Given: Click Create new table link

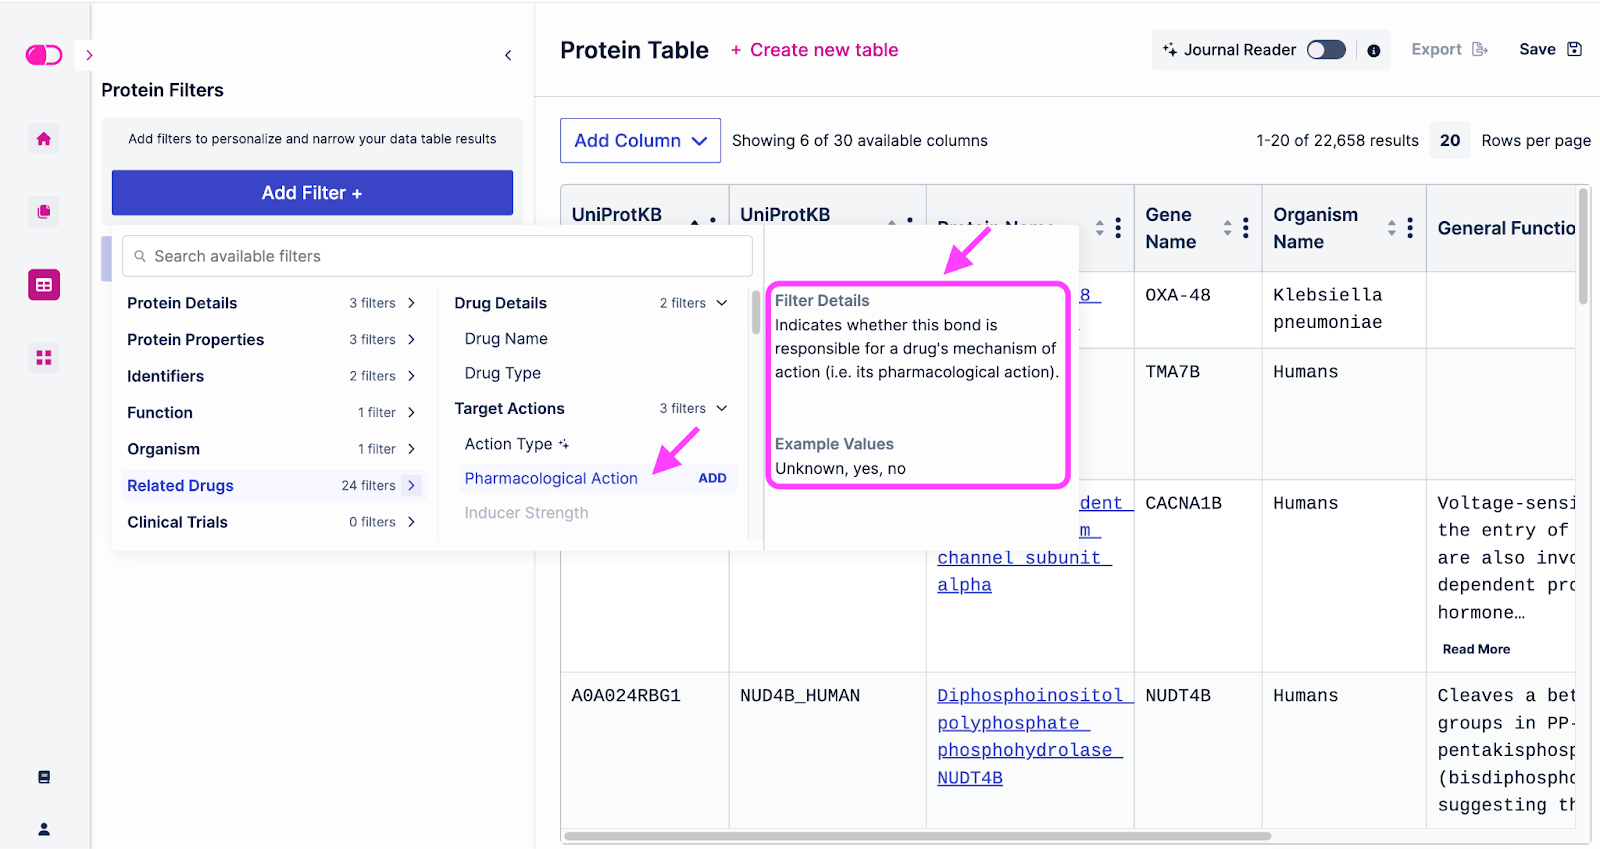Looking at the screenshot, I should point(814,50).
